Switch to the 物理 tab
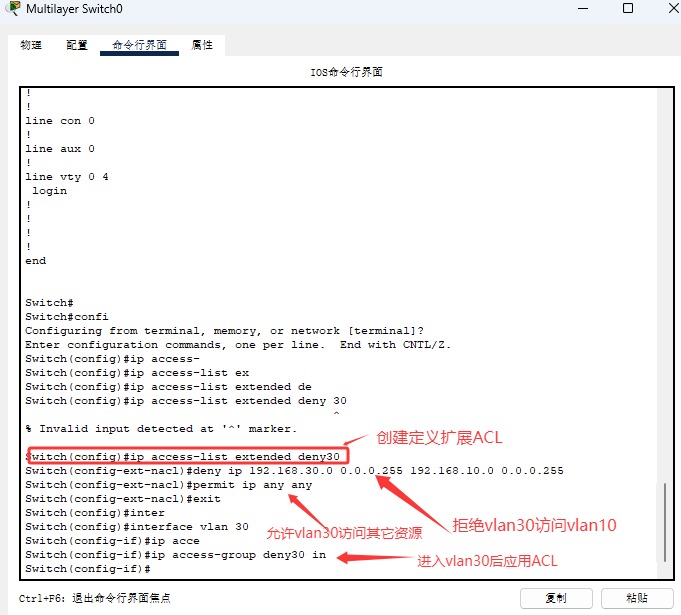The width and height of the screenshot is (681, 615). click(31, 45)
